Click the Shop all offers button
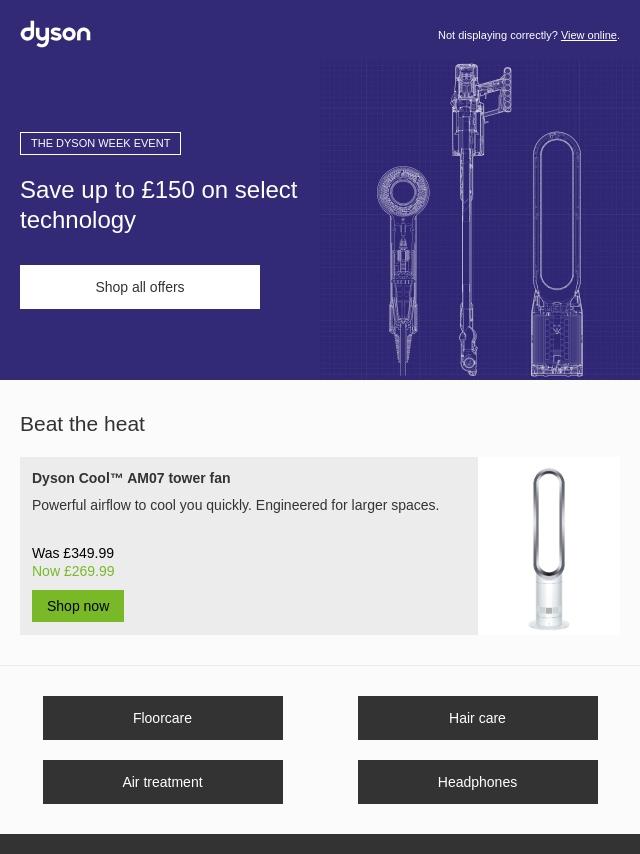This screenshot has width=640, height=854. pyautogui.click(x=140, y=287)
